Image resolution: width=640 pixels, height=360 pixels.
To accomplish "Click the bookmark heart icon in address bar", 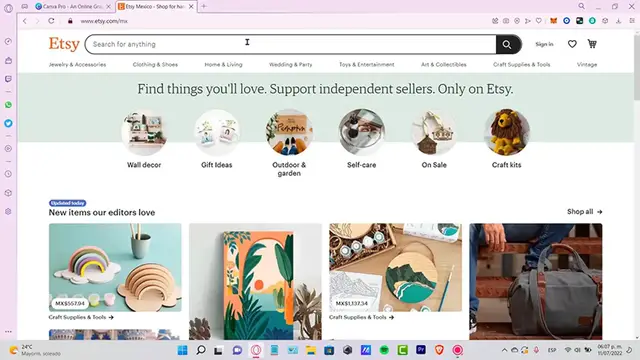I will coord(539,21).
